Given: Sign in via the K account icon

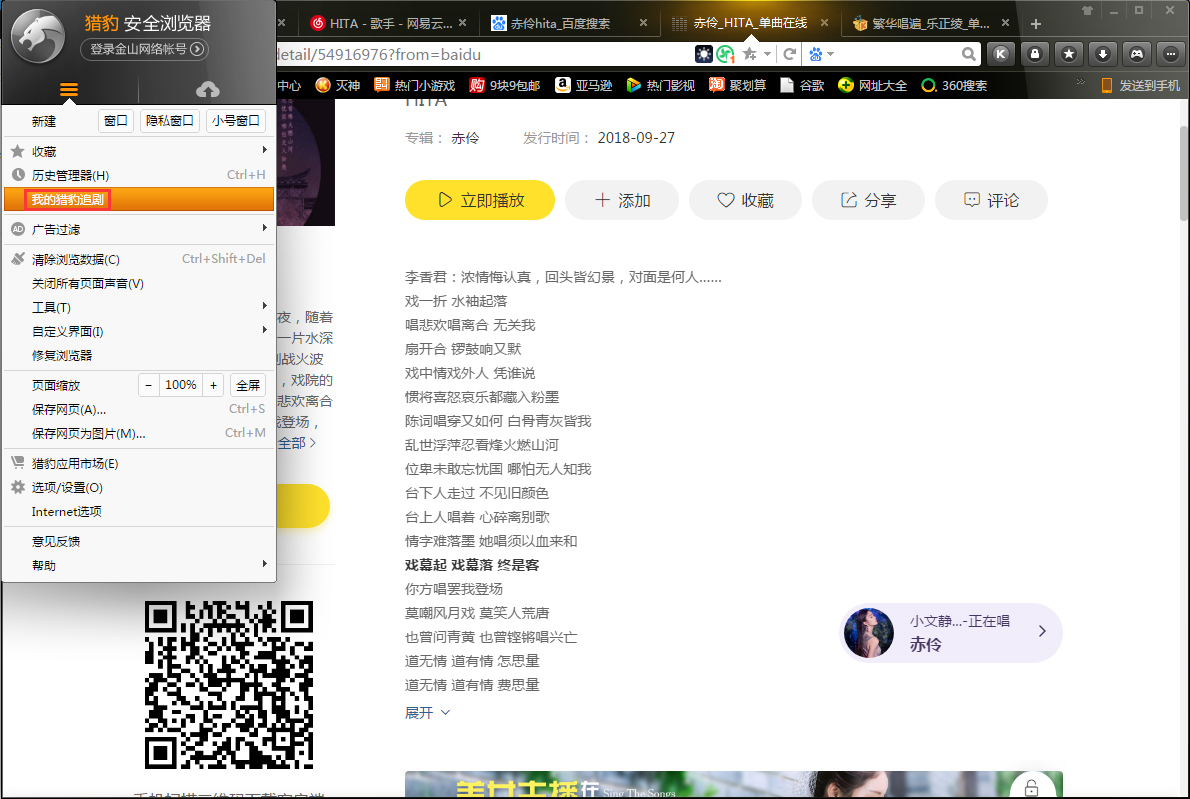Looking at the screenshot, I should (x=1001, y=54).
